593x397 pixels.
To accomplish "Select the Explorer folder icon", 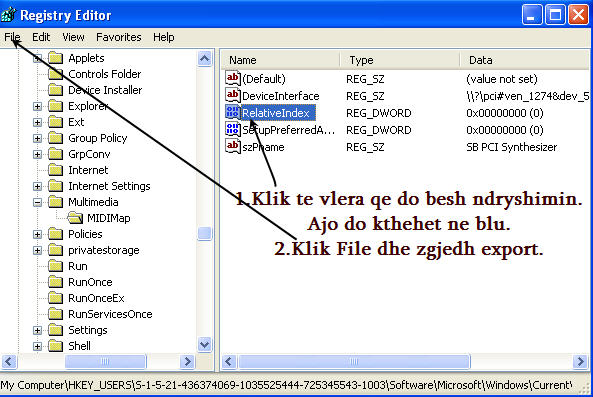I will coord(56,106).
